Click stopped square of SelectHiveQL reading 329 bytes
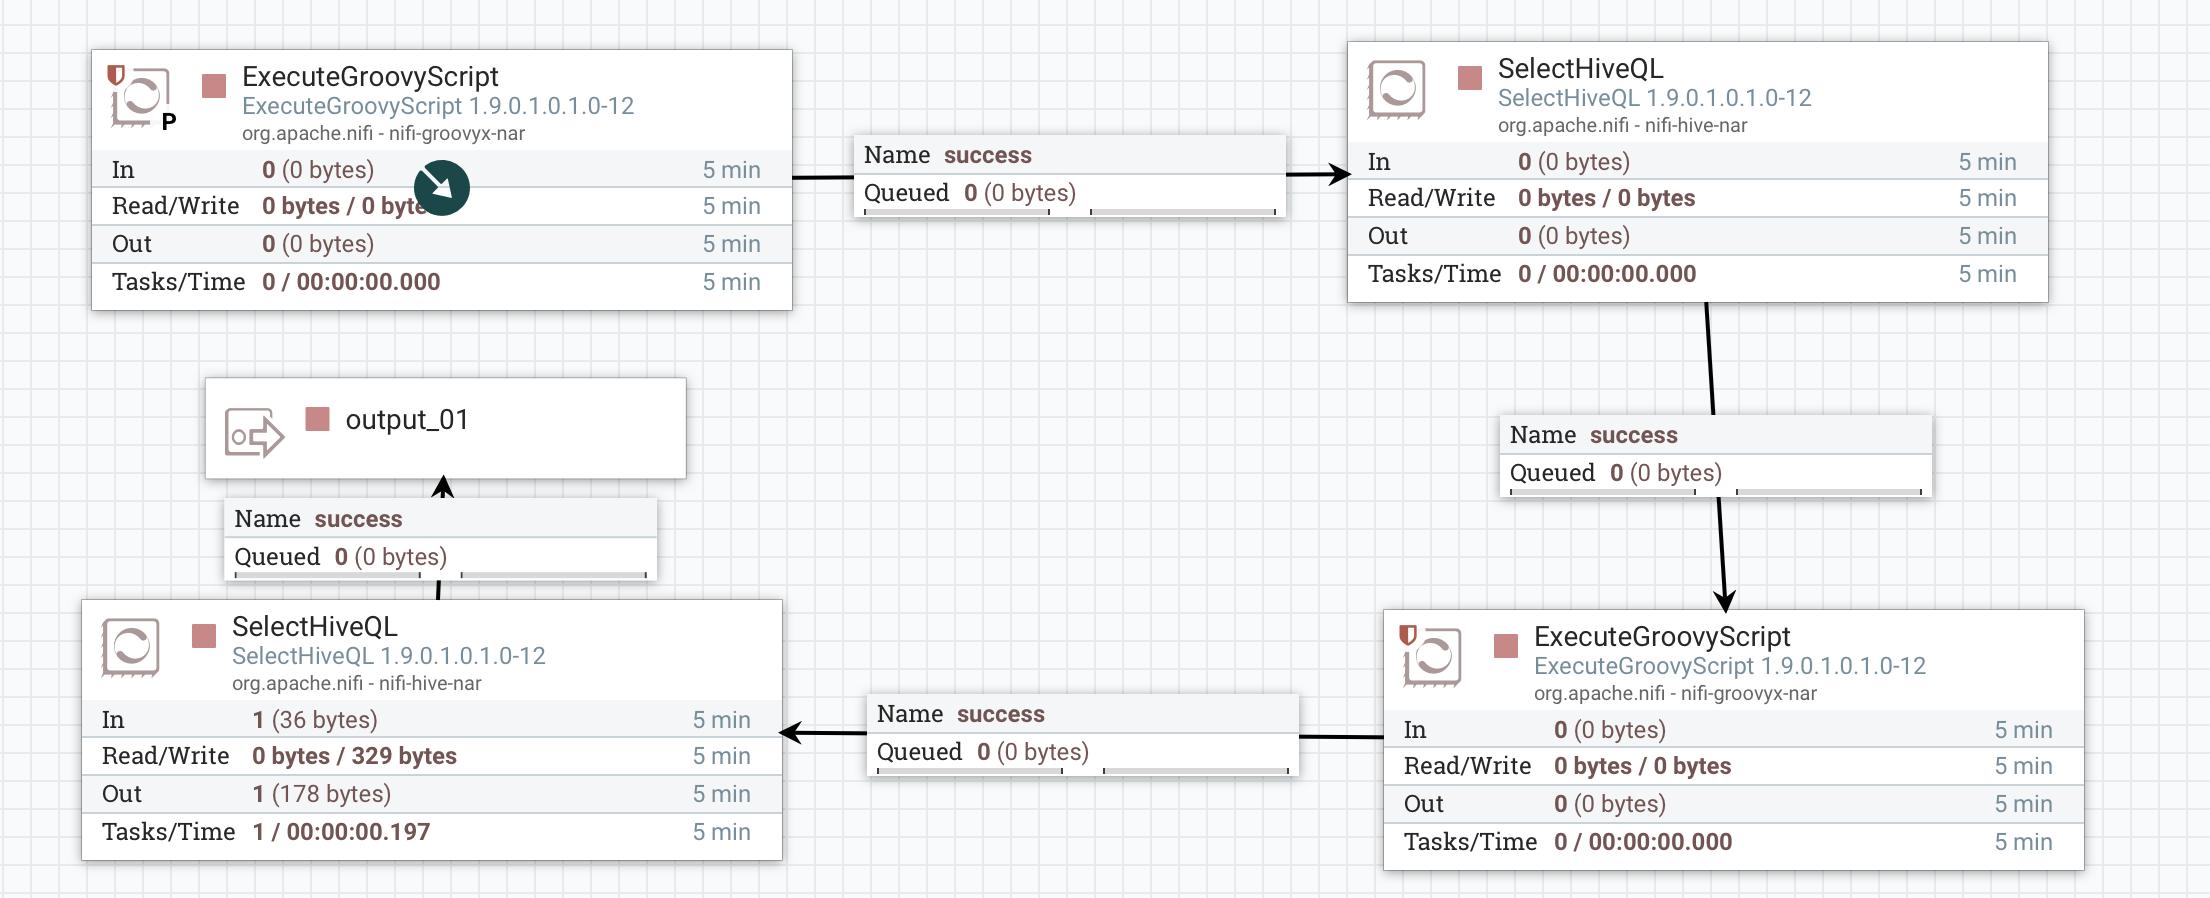 (204, 636)
